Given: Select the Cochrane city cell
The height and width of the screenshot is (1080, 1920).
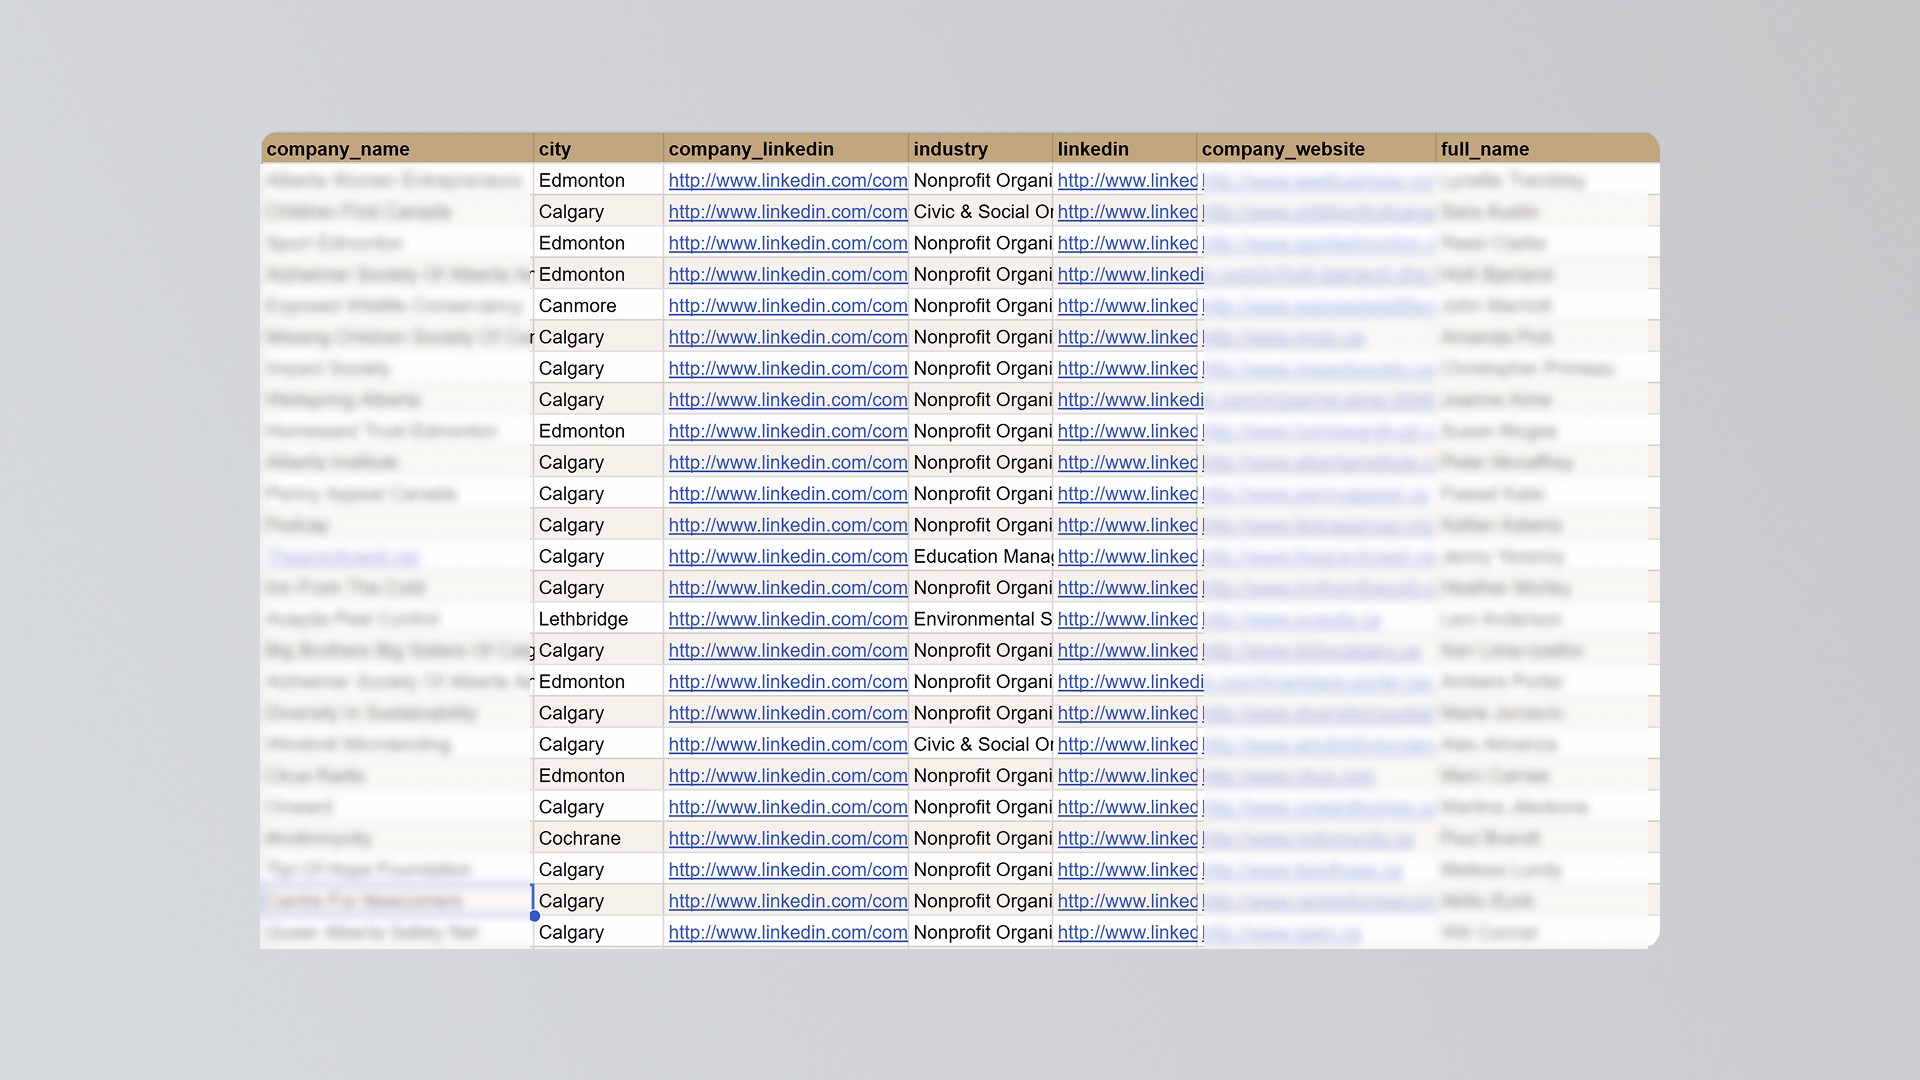Looking at the screenshot, I should (579, 838).
